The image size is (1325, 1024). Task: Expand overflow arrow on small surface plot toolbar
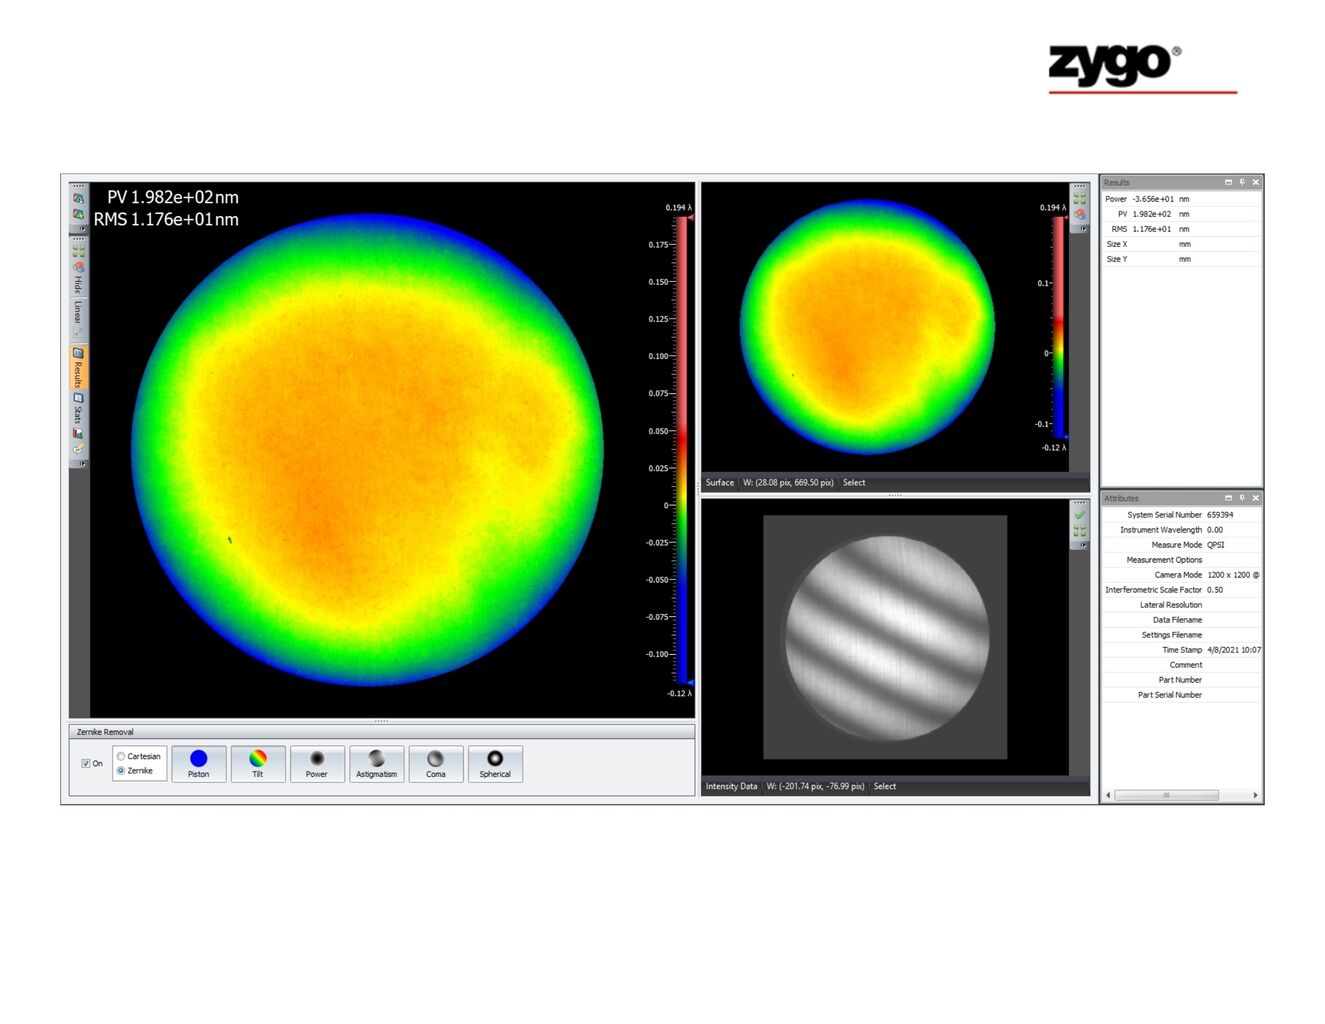pyautogui.click(x=1081, y=229)
